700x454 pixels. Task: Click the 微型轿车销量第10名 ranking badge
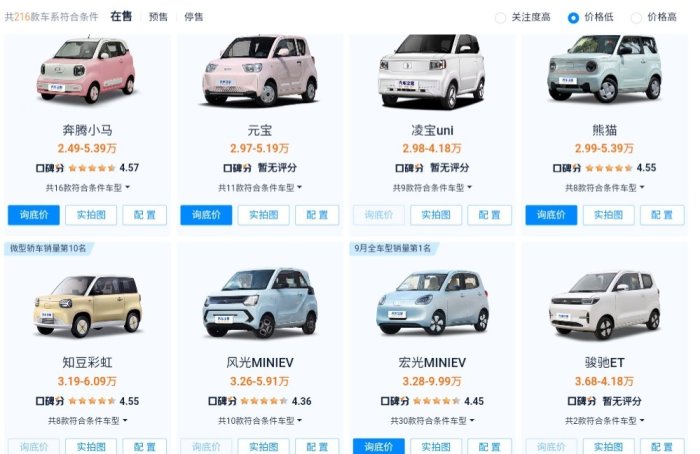point(48,248)
